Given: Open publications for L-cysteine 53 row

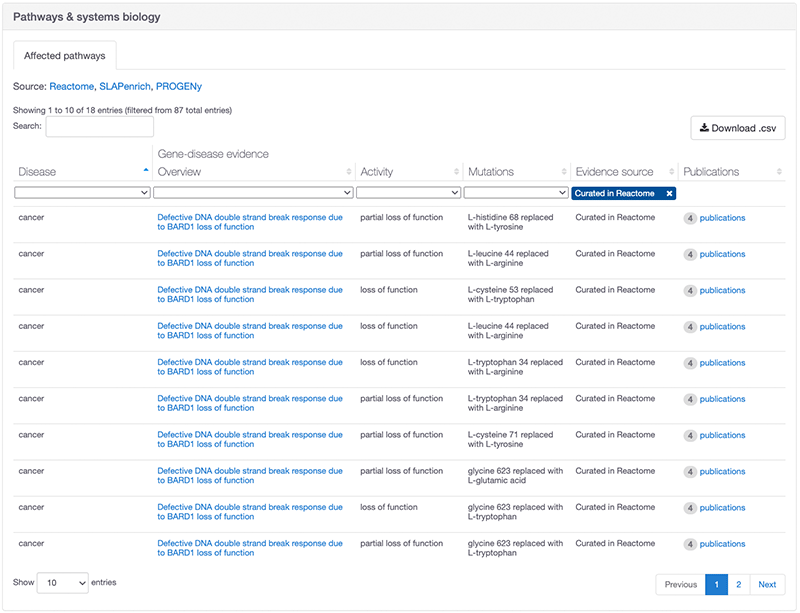Looking at the screenshot, I should coord(722,290).
